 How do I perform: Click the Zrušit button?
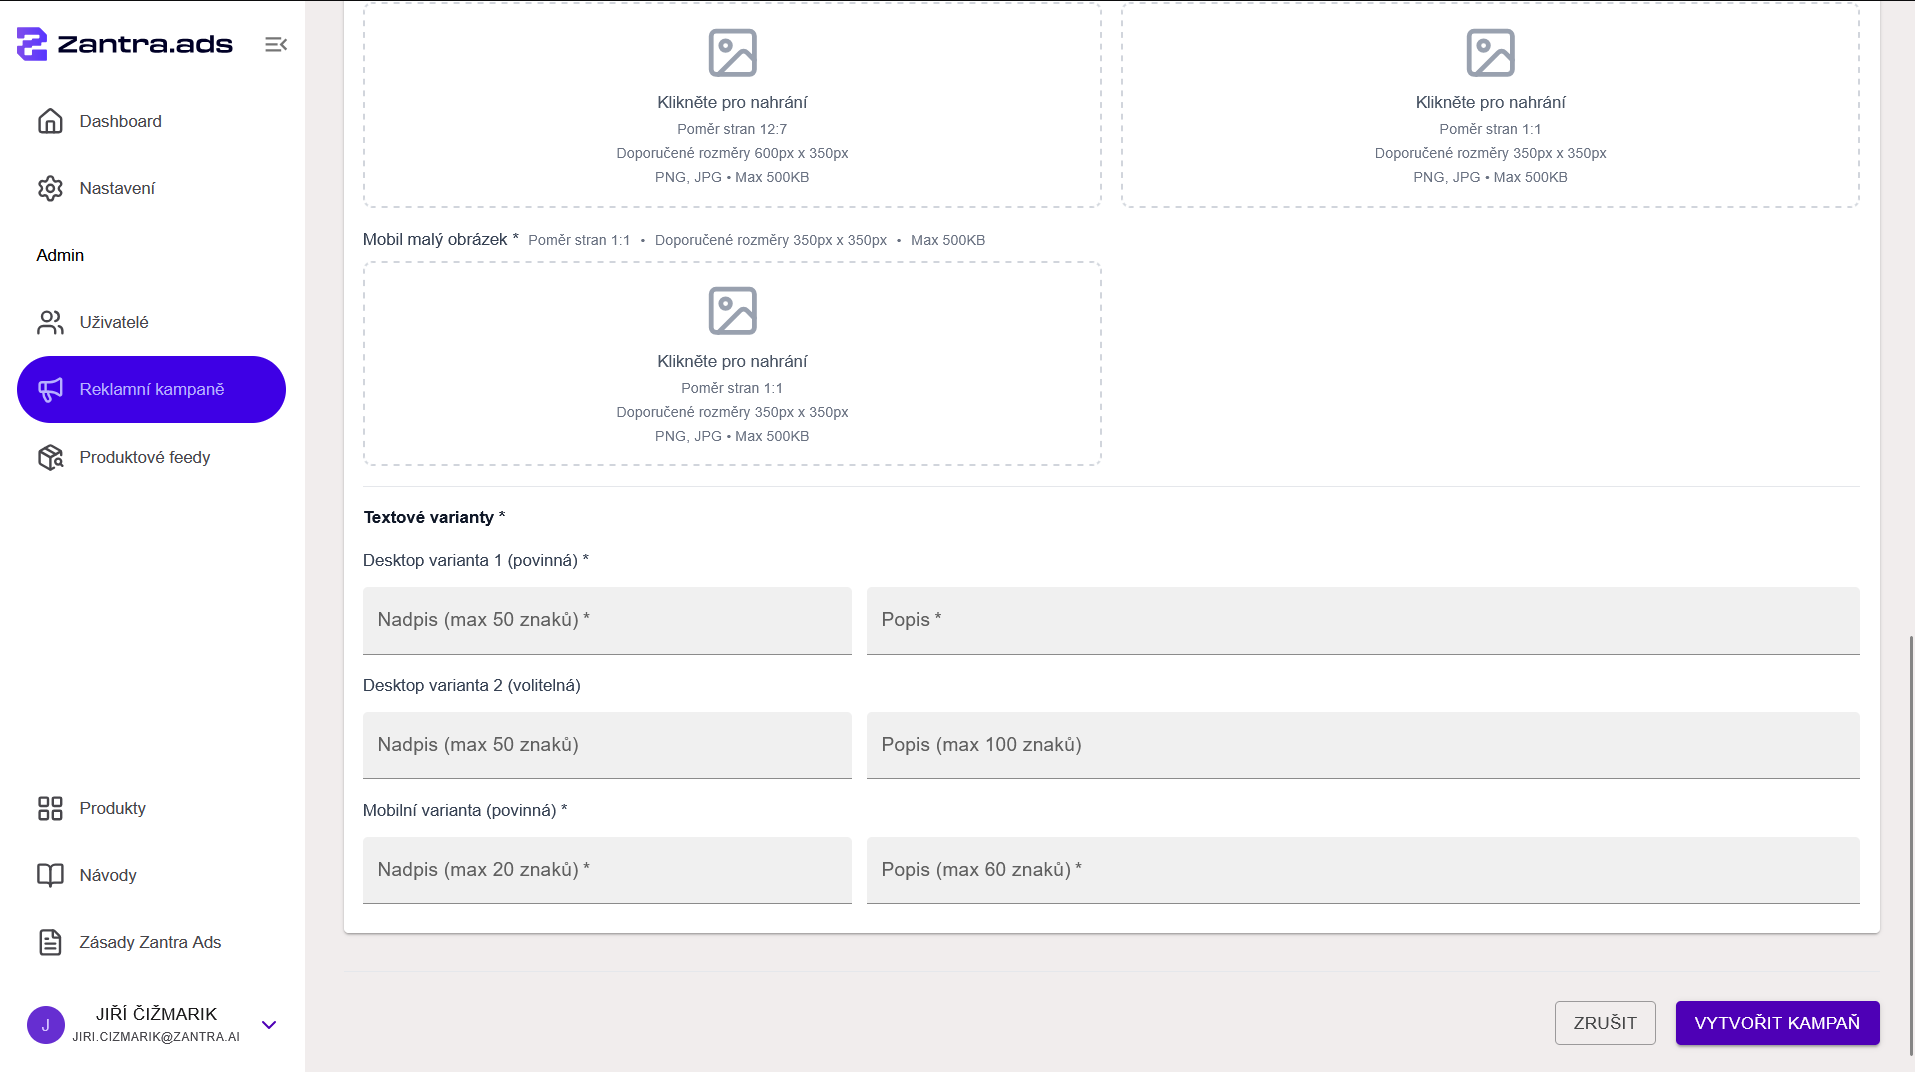coord(1605,1023)
